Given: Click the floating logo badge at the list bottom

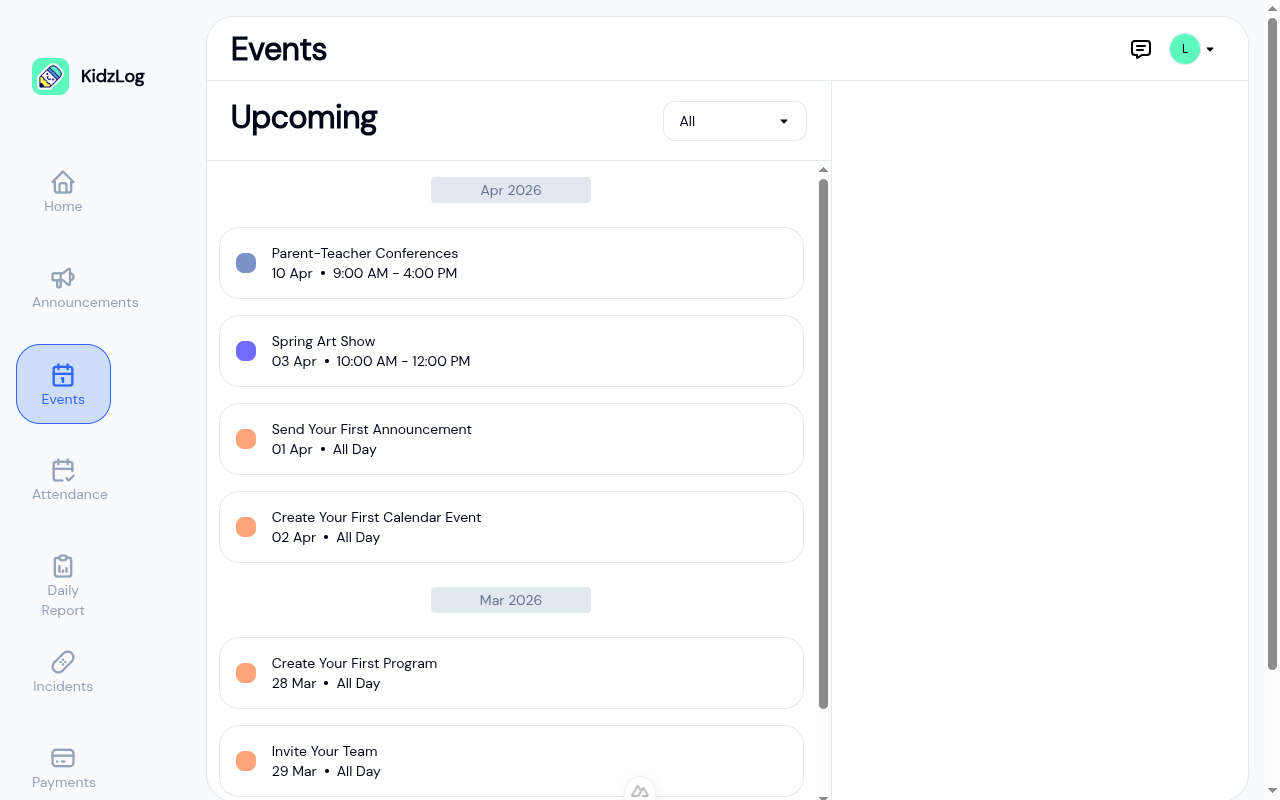Looking at the screenshot, I should tap(640, 790).
